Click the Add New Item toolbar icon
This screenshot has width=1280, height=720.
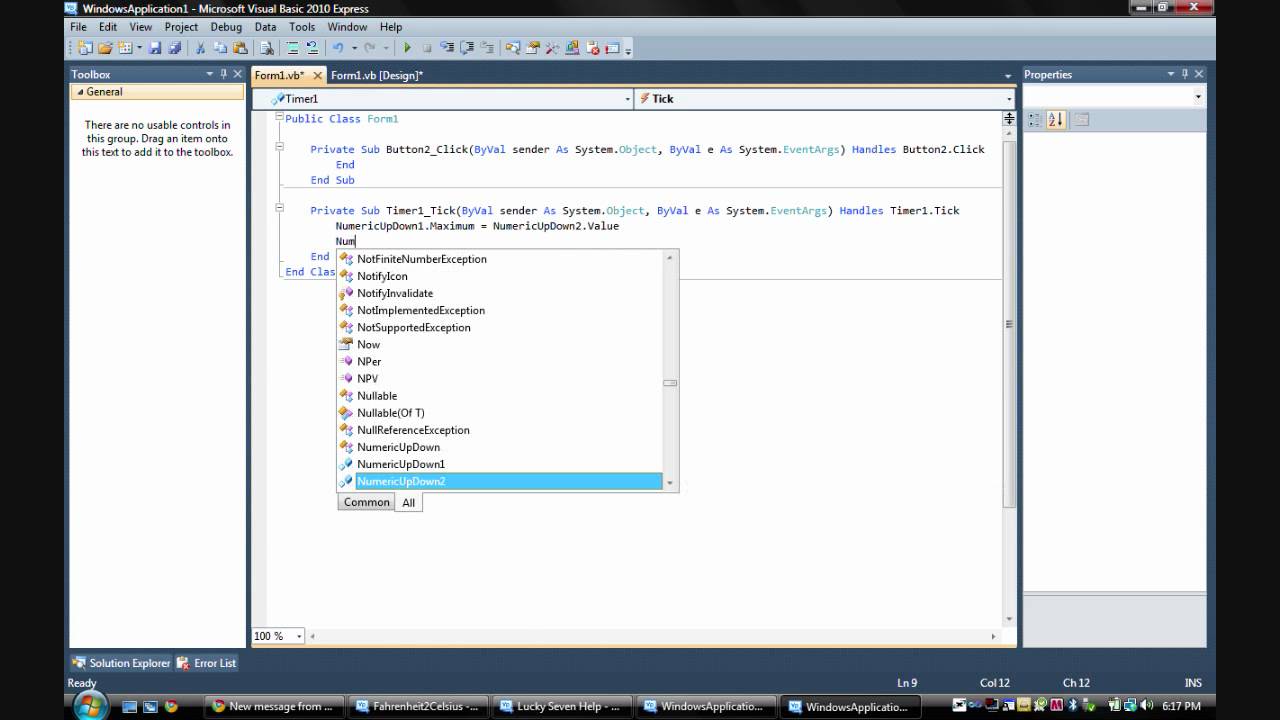[x=125, y=48]
